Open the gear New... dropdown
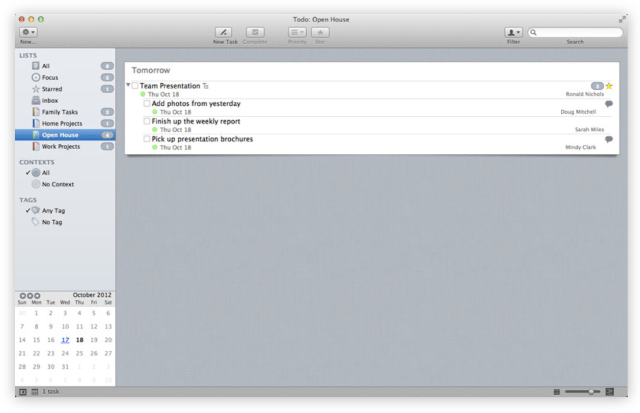The image size is (640, 413). [x=28, y=33]
